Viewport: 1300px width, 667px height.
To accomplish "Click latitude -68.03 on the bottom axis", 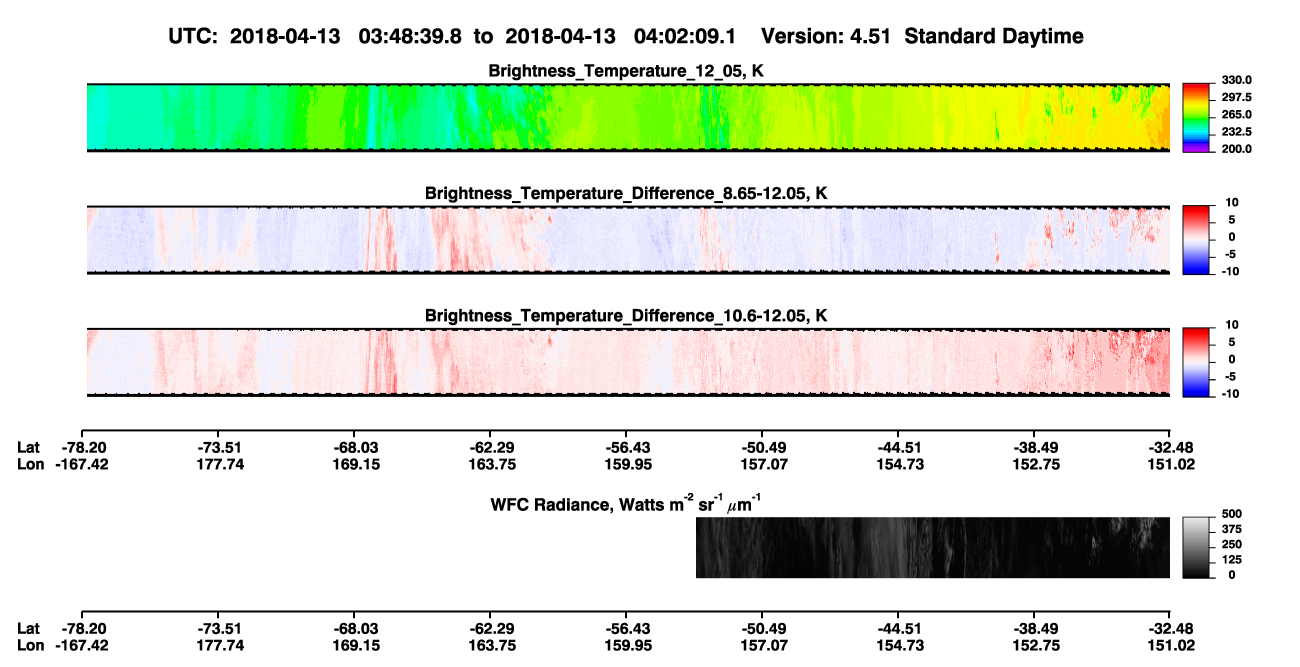I will [x=354, y=628].
